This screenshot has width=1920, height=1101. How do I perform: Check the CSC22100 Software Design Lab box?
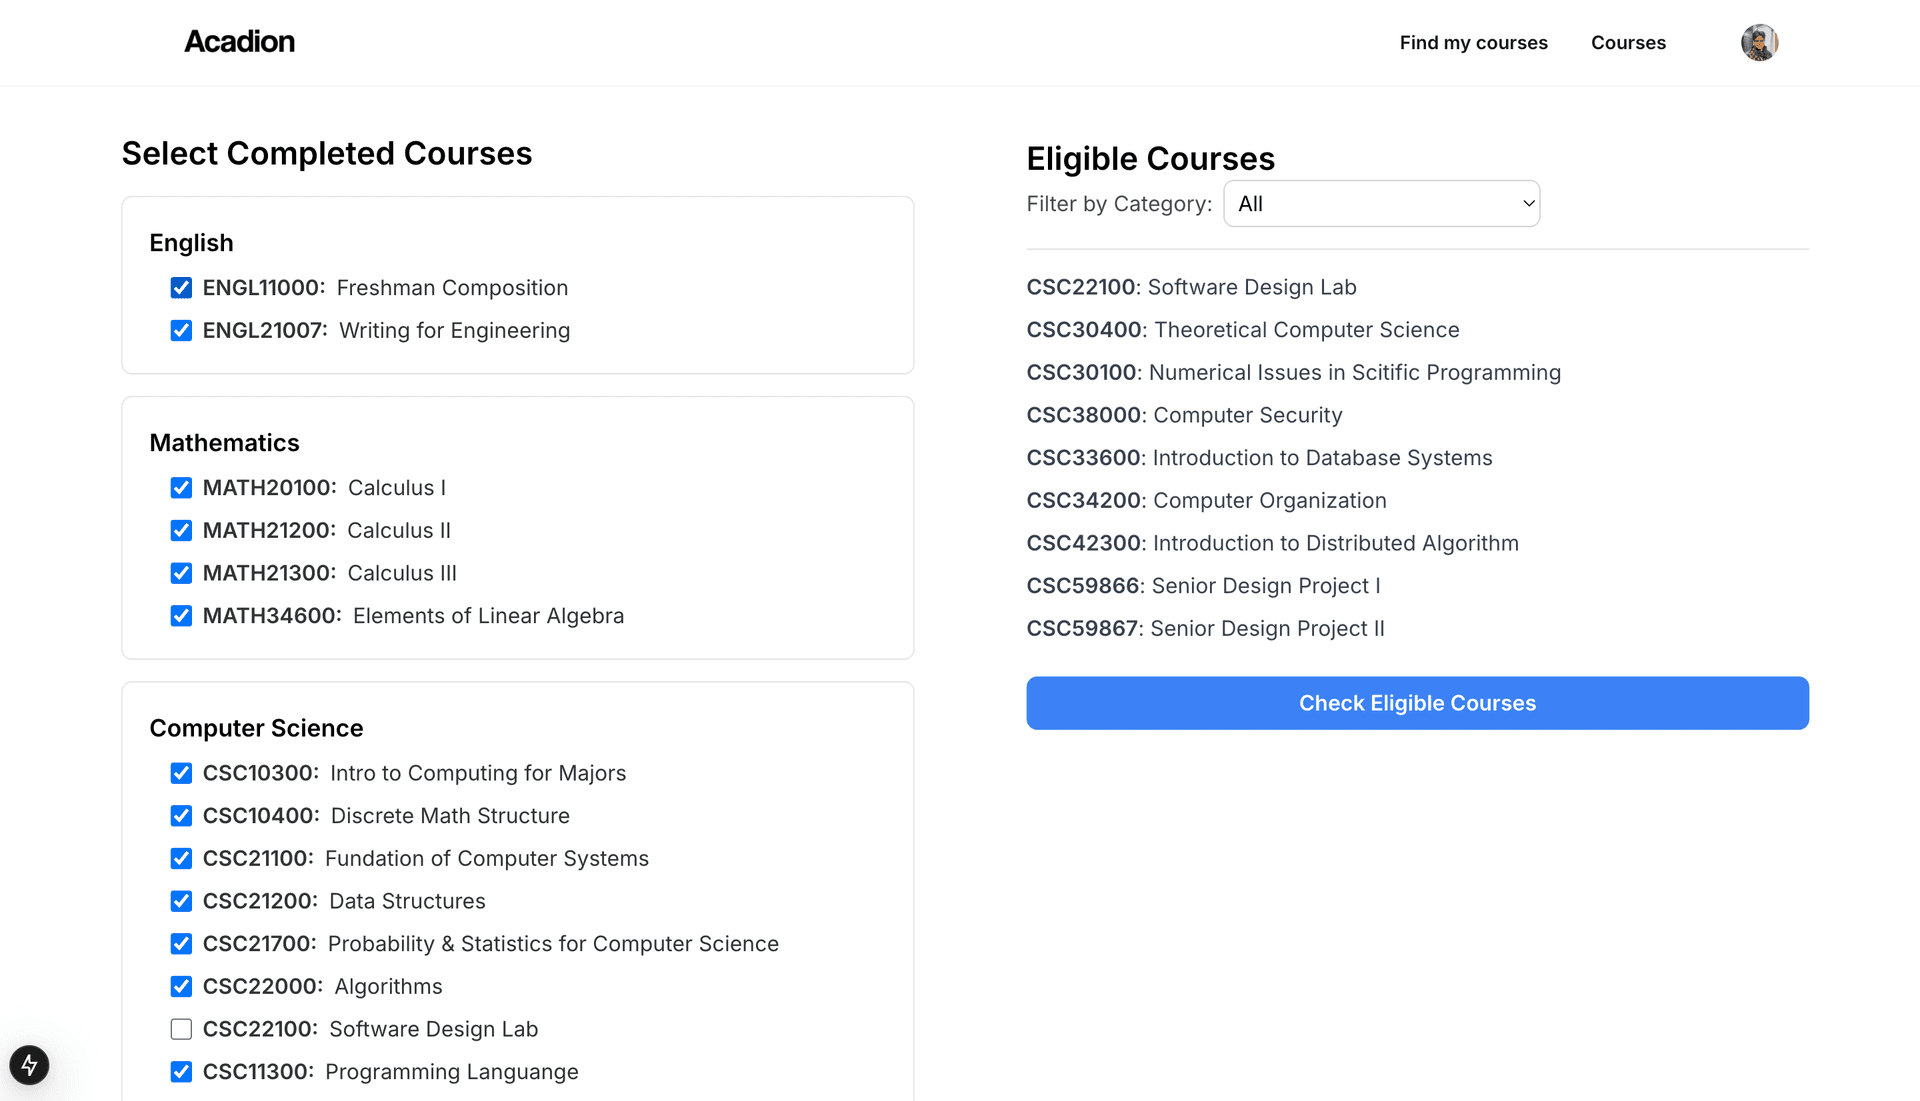click(181, 1029)
